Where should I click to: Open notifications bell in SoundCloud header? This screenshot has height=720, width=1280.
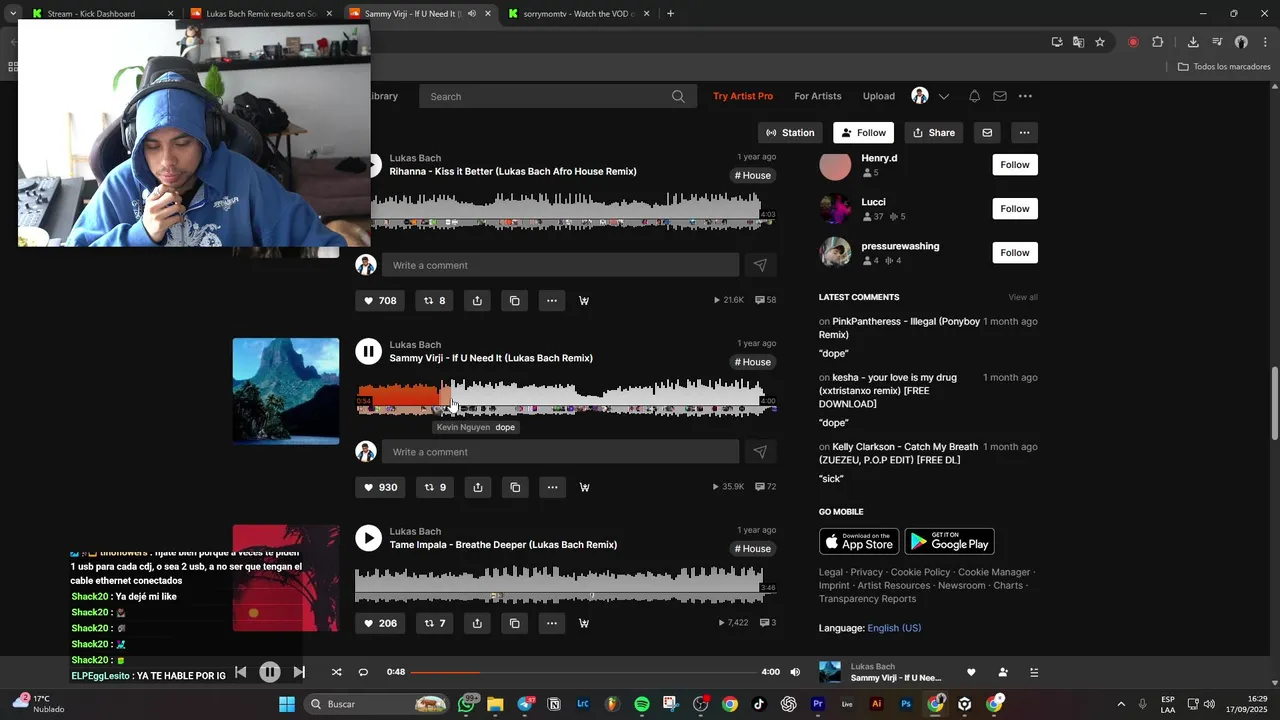(974, 96)
